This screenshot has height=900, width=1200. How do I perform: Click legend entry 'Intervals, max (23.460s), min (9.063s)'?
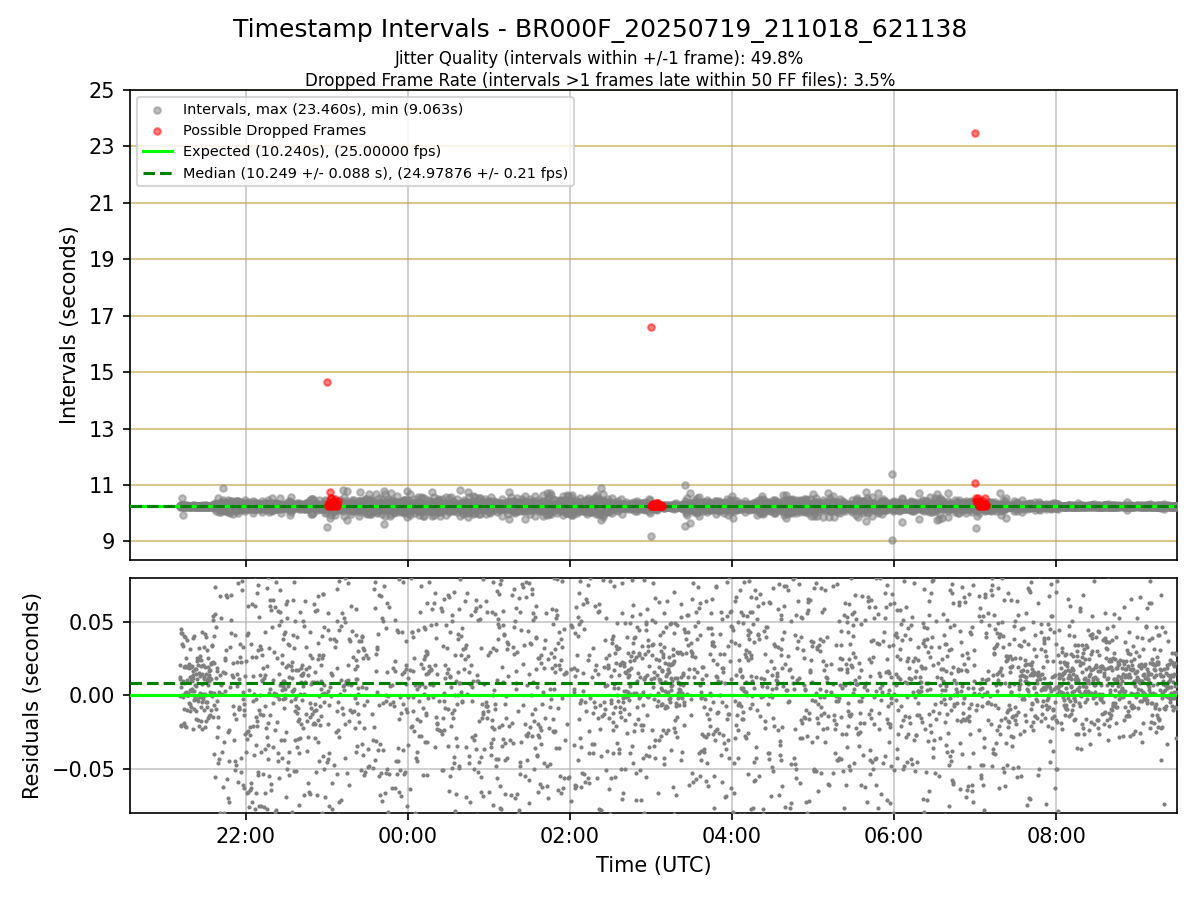[323, 109]
